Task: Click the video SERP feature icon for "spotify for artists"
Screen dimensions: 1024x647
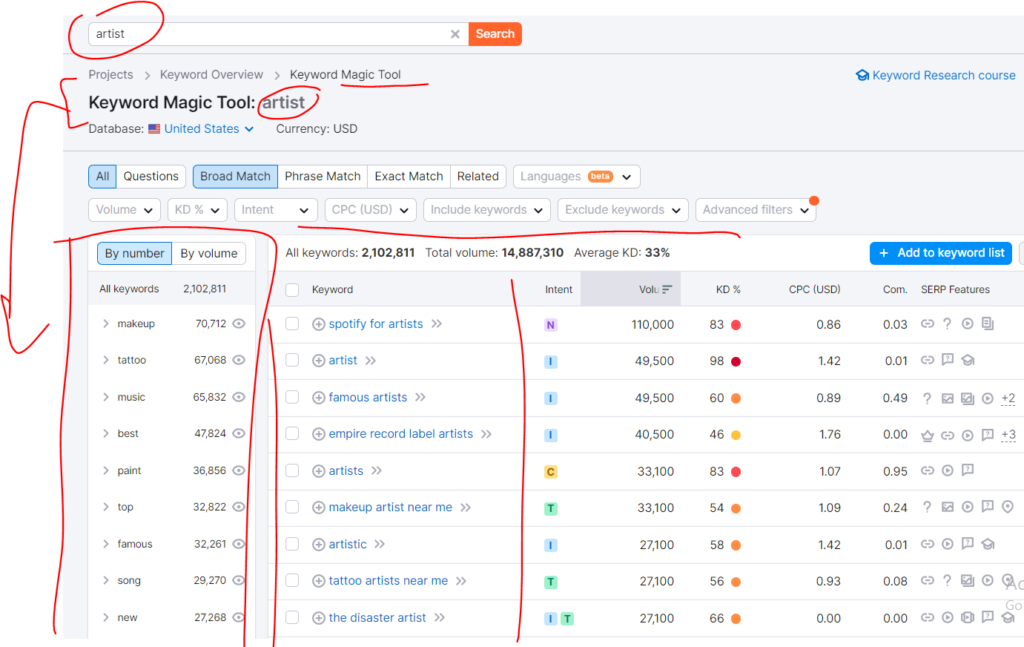Action: [967, 323]
